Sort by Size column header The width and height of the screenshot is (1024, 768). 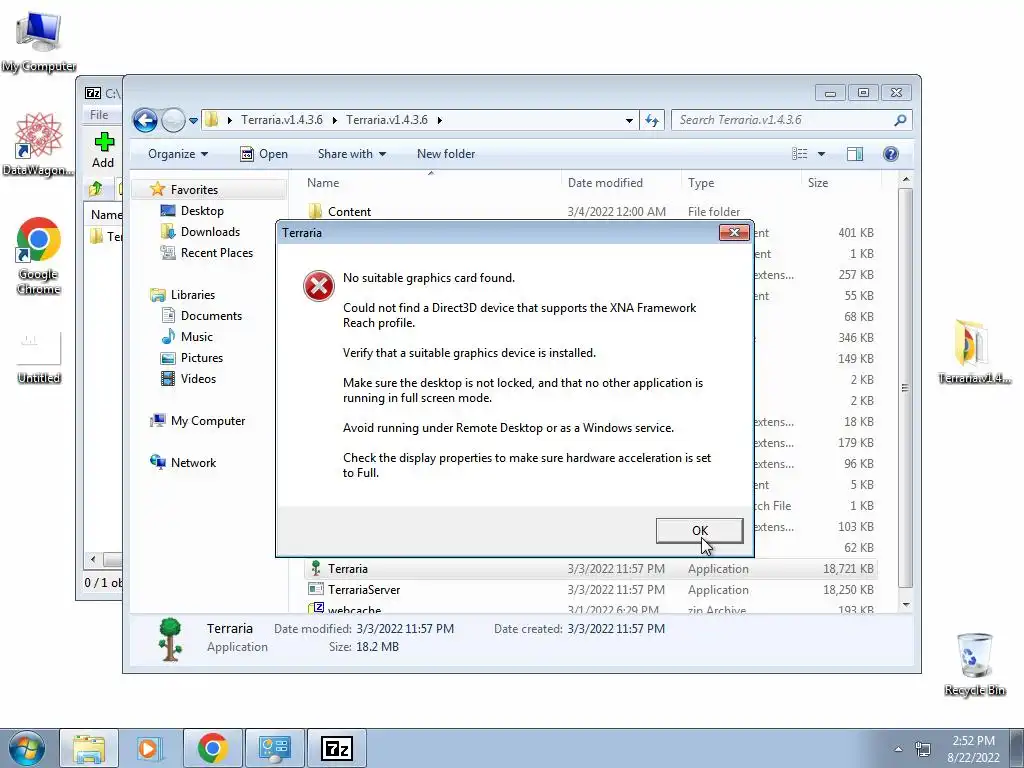pos(841,183)
